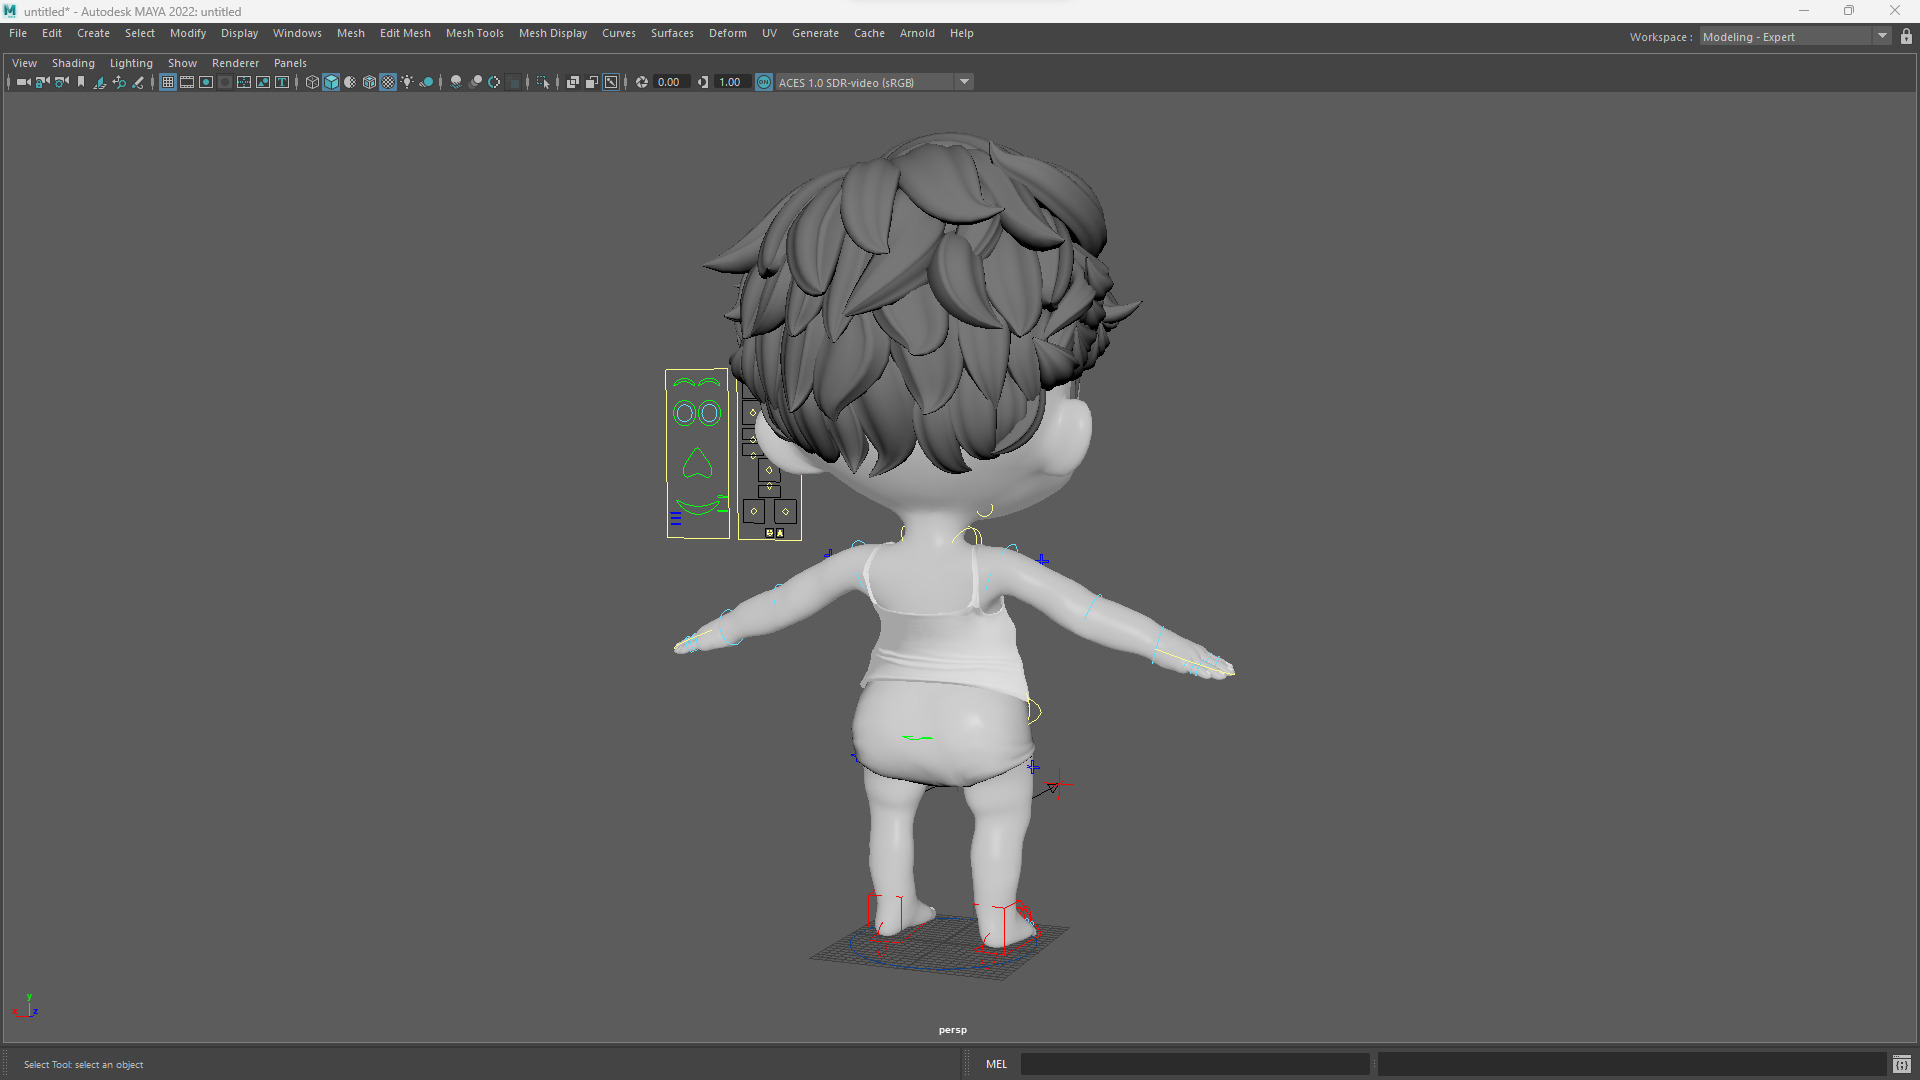
Task: Open the ACES 1.0 SDR-video dropdown
Action: (x=874, y=82)
